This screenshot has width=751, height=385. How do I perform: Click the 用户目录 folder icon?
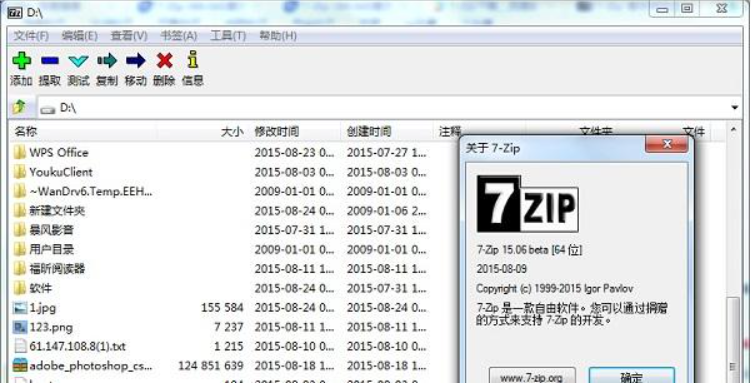[20, 249]
